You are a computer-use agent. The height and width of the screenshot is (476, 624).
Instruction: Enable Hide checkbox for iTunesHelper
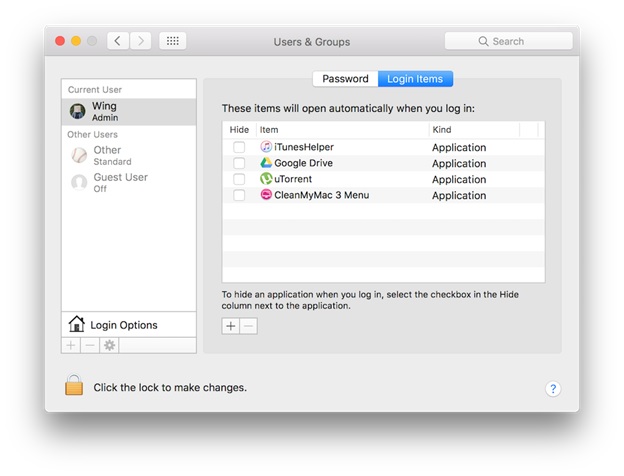(x=239, y=147)
